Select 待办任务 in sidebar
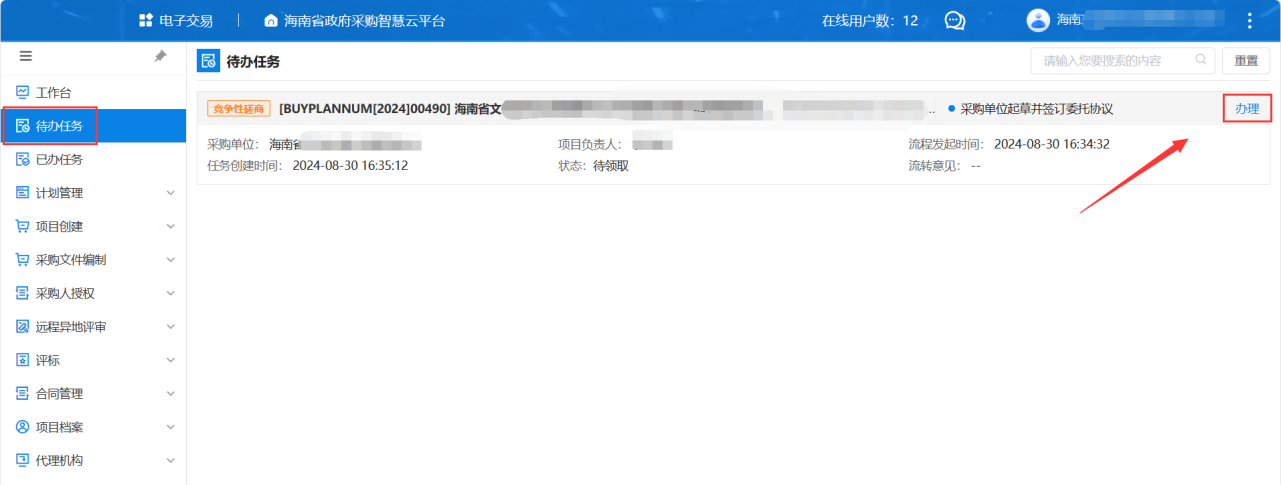This screenshot has height=485, width=1281. (93, 126)
